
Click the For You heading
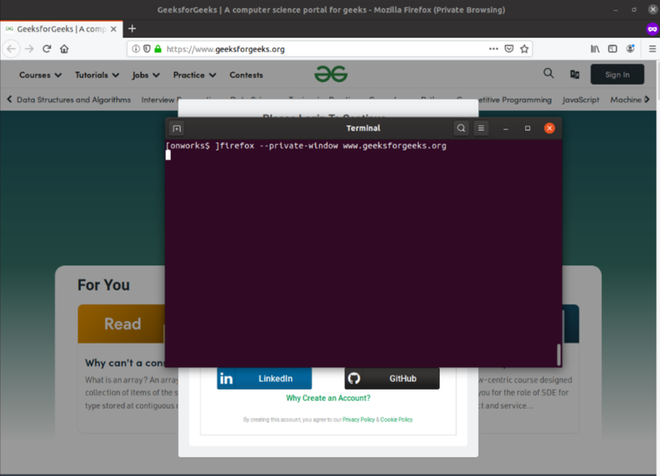tap(104, 285)
